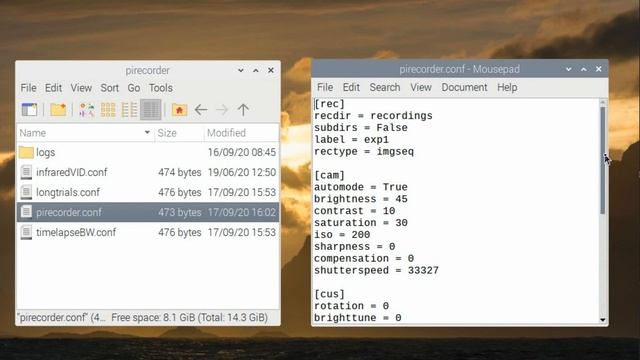This screenshot has width=640, height=360.
Task: Maximize the pirecorder file manager window
Action: click(256, 70)
